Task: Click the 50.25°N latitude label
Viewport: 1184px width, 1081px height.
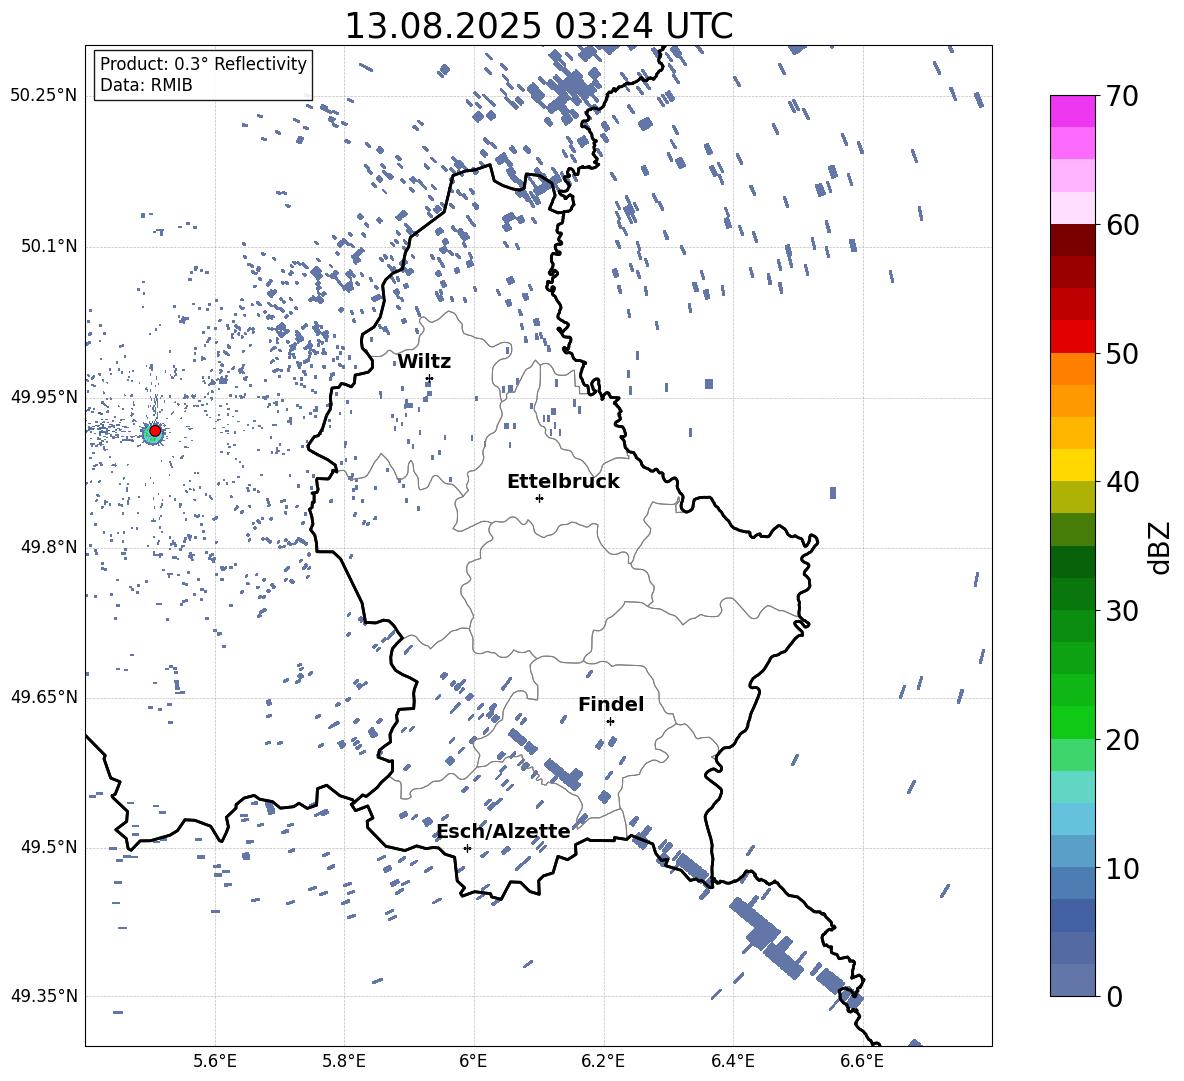Action: pos(44,96)
